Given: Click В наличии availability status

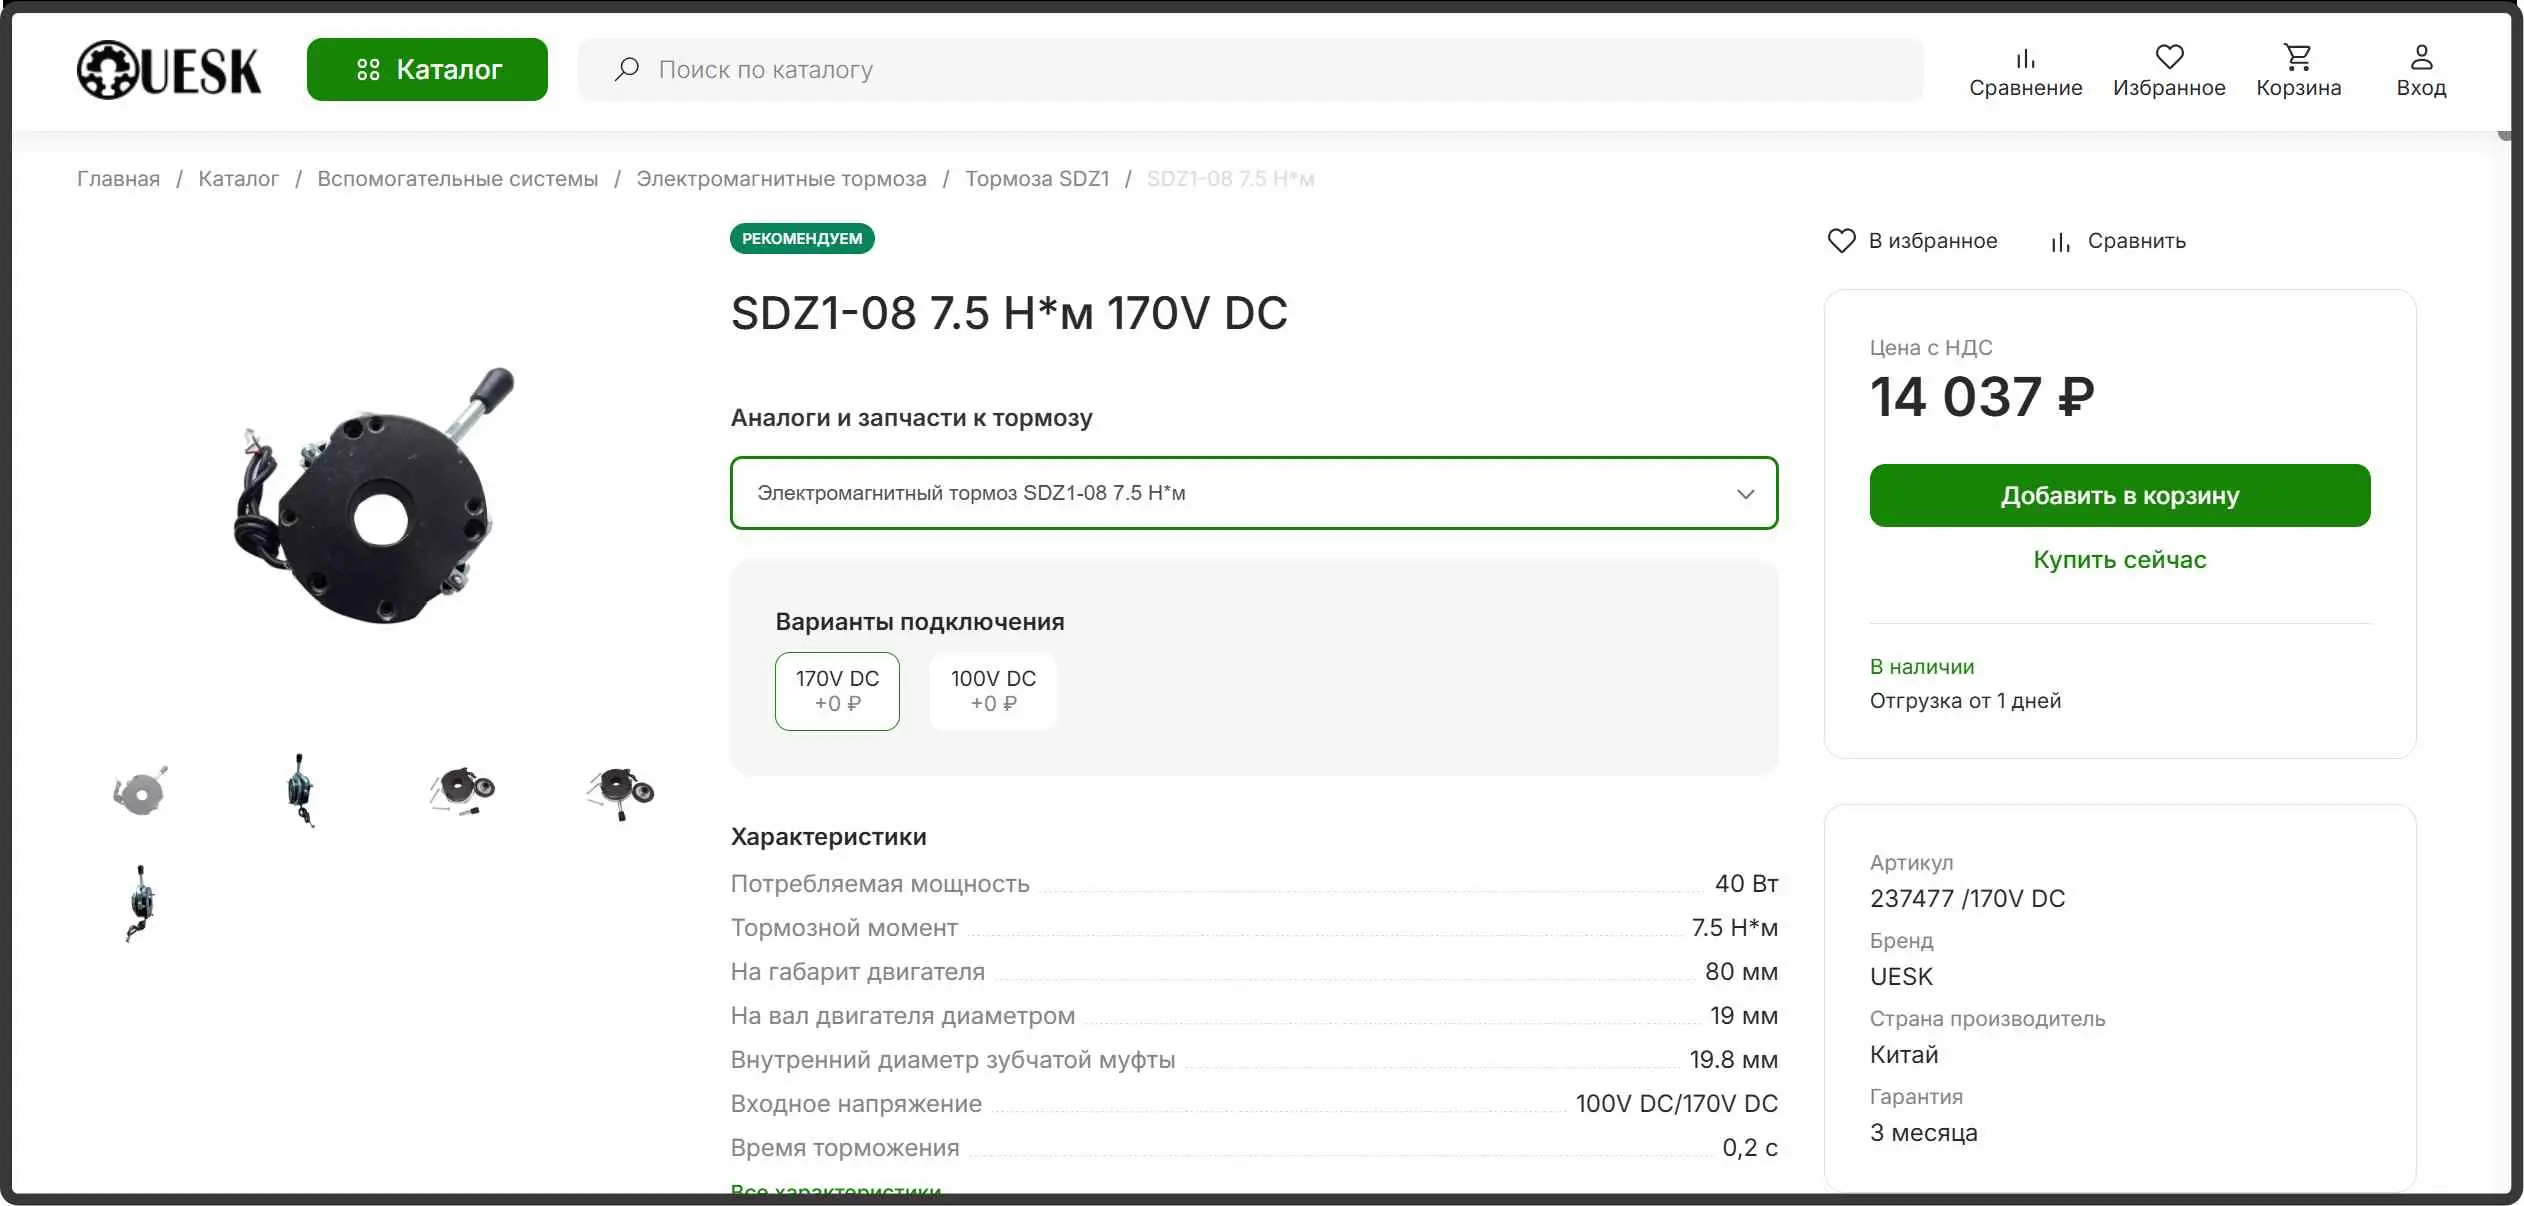Looking at the screenshot, I should click(1922, 666).
